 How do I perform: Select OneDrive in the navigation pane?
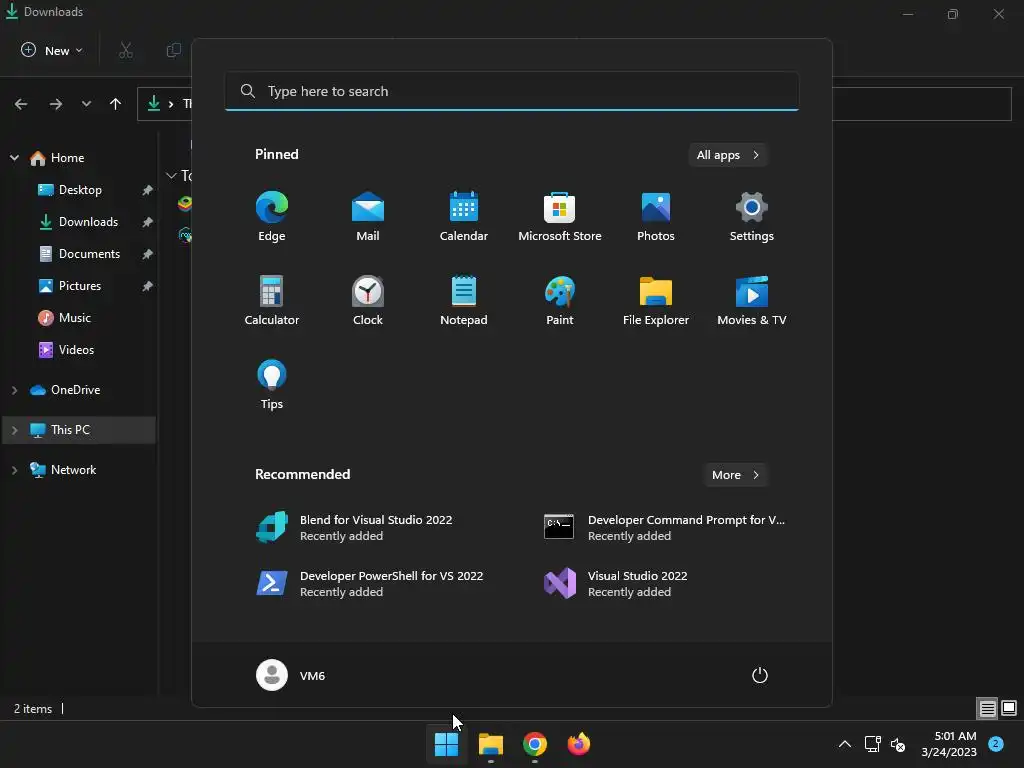[x=75, y=390]
